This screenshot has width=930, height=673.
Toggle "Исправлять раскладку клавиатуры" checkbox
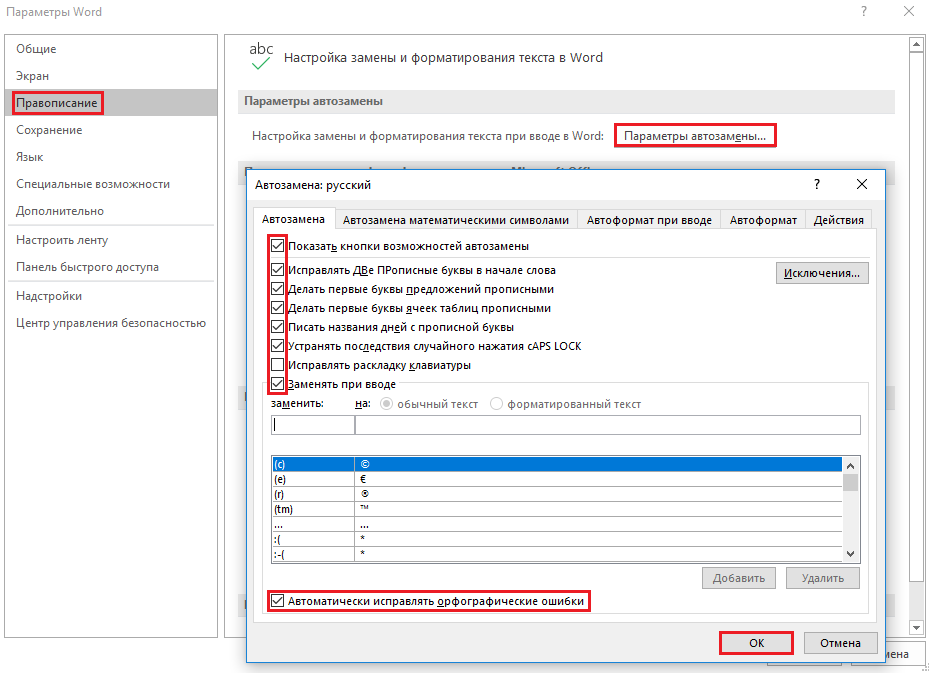pyautogui.click(x=278, y=365)
